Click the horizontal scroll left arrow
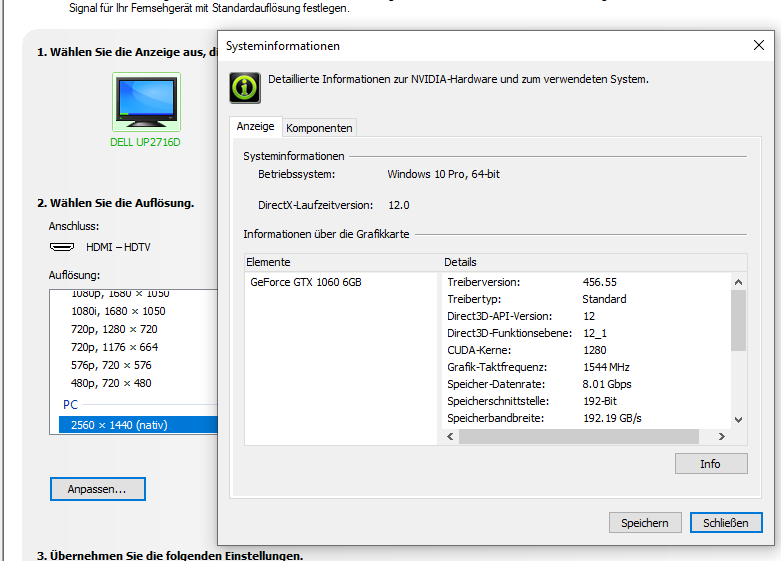This screenshot has width=781, height=561. point(450,436)
